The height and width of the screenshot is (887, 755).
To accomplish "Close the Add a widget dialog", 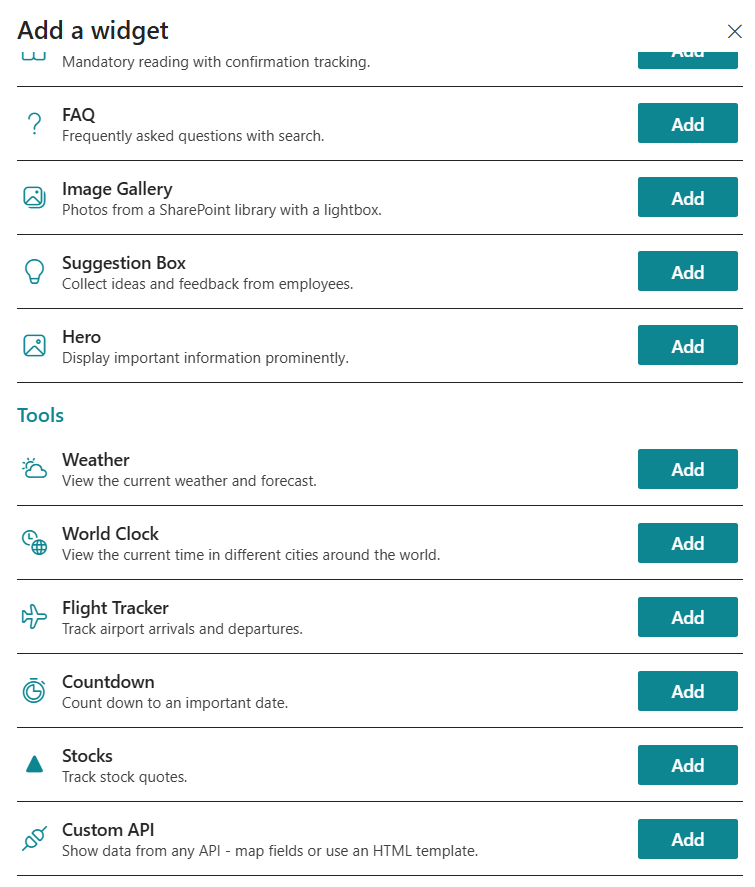I will 735,31.
